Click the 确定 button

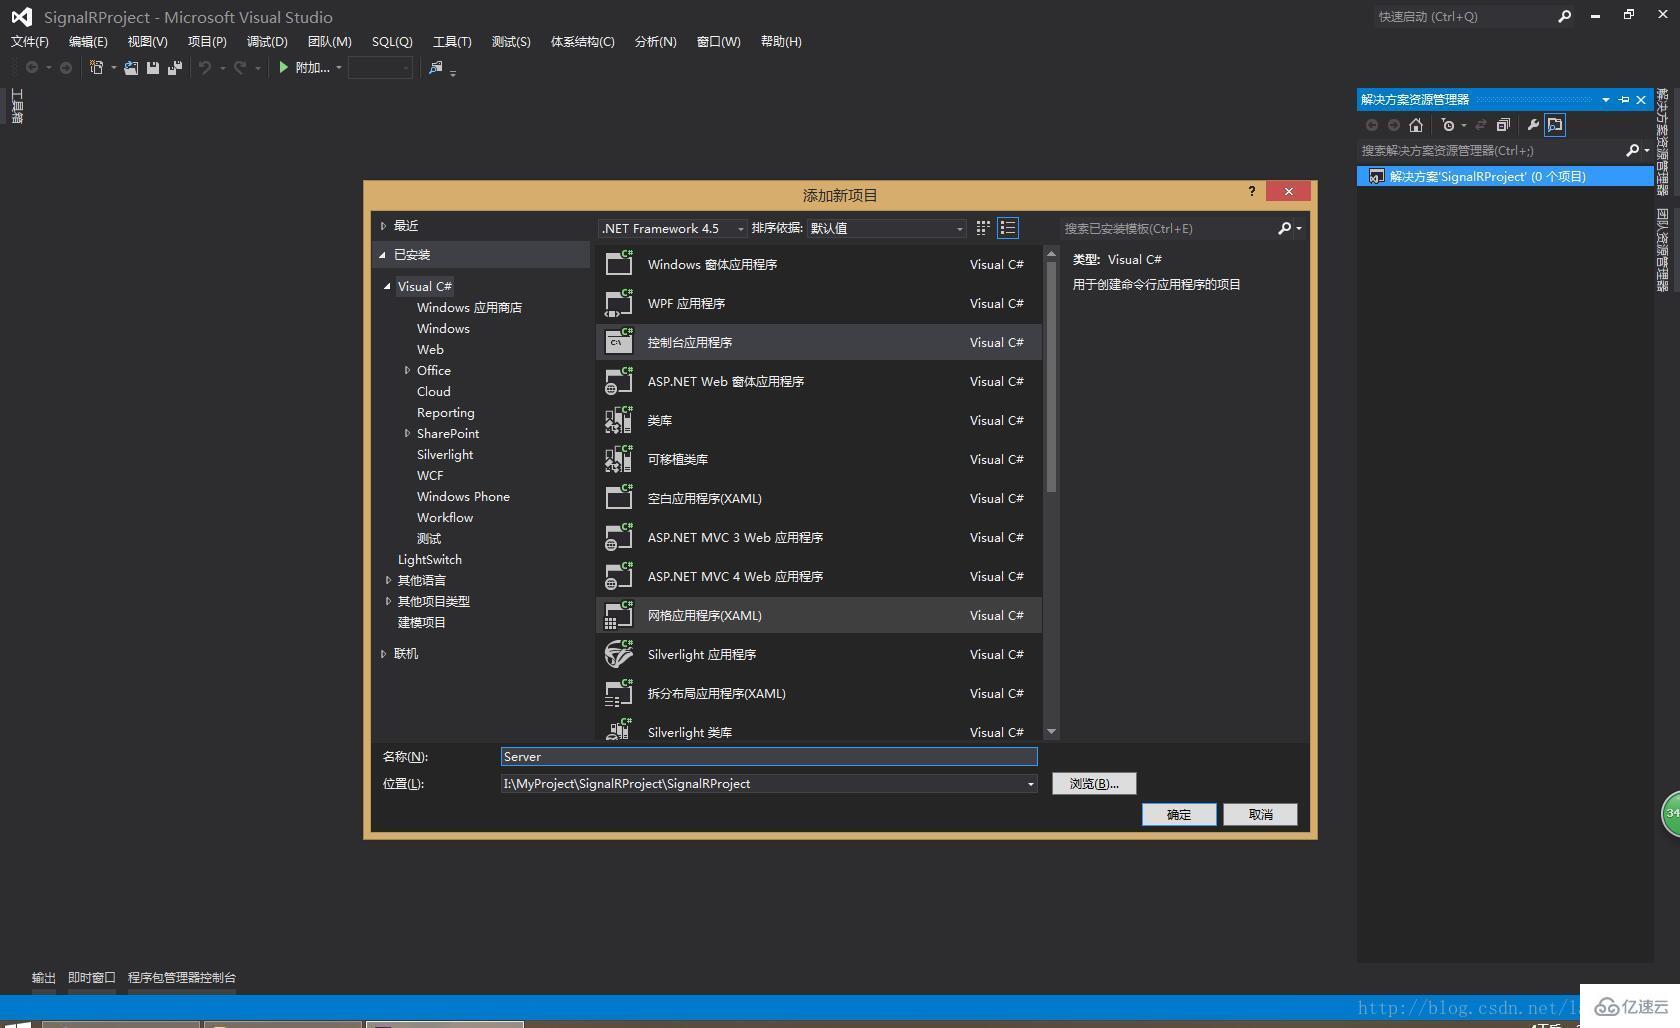coord(1179,814)
